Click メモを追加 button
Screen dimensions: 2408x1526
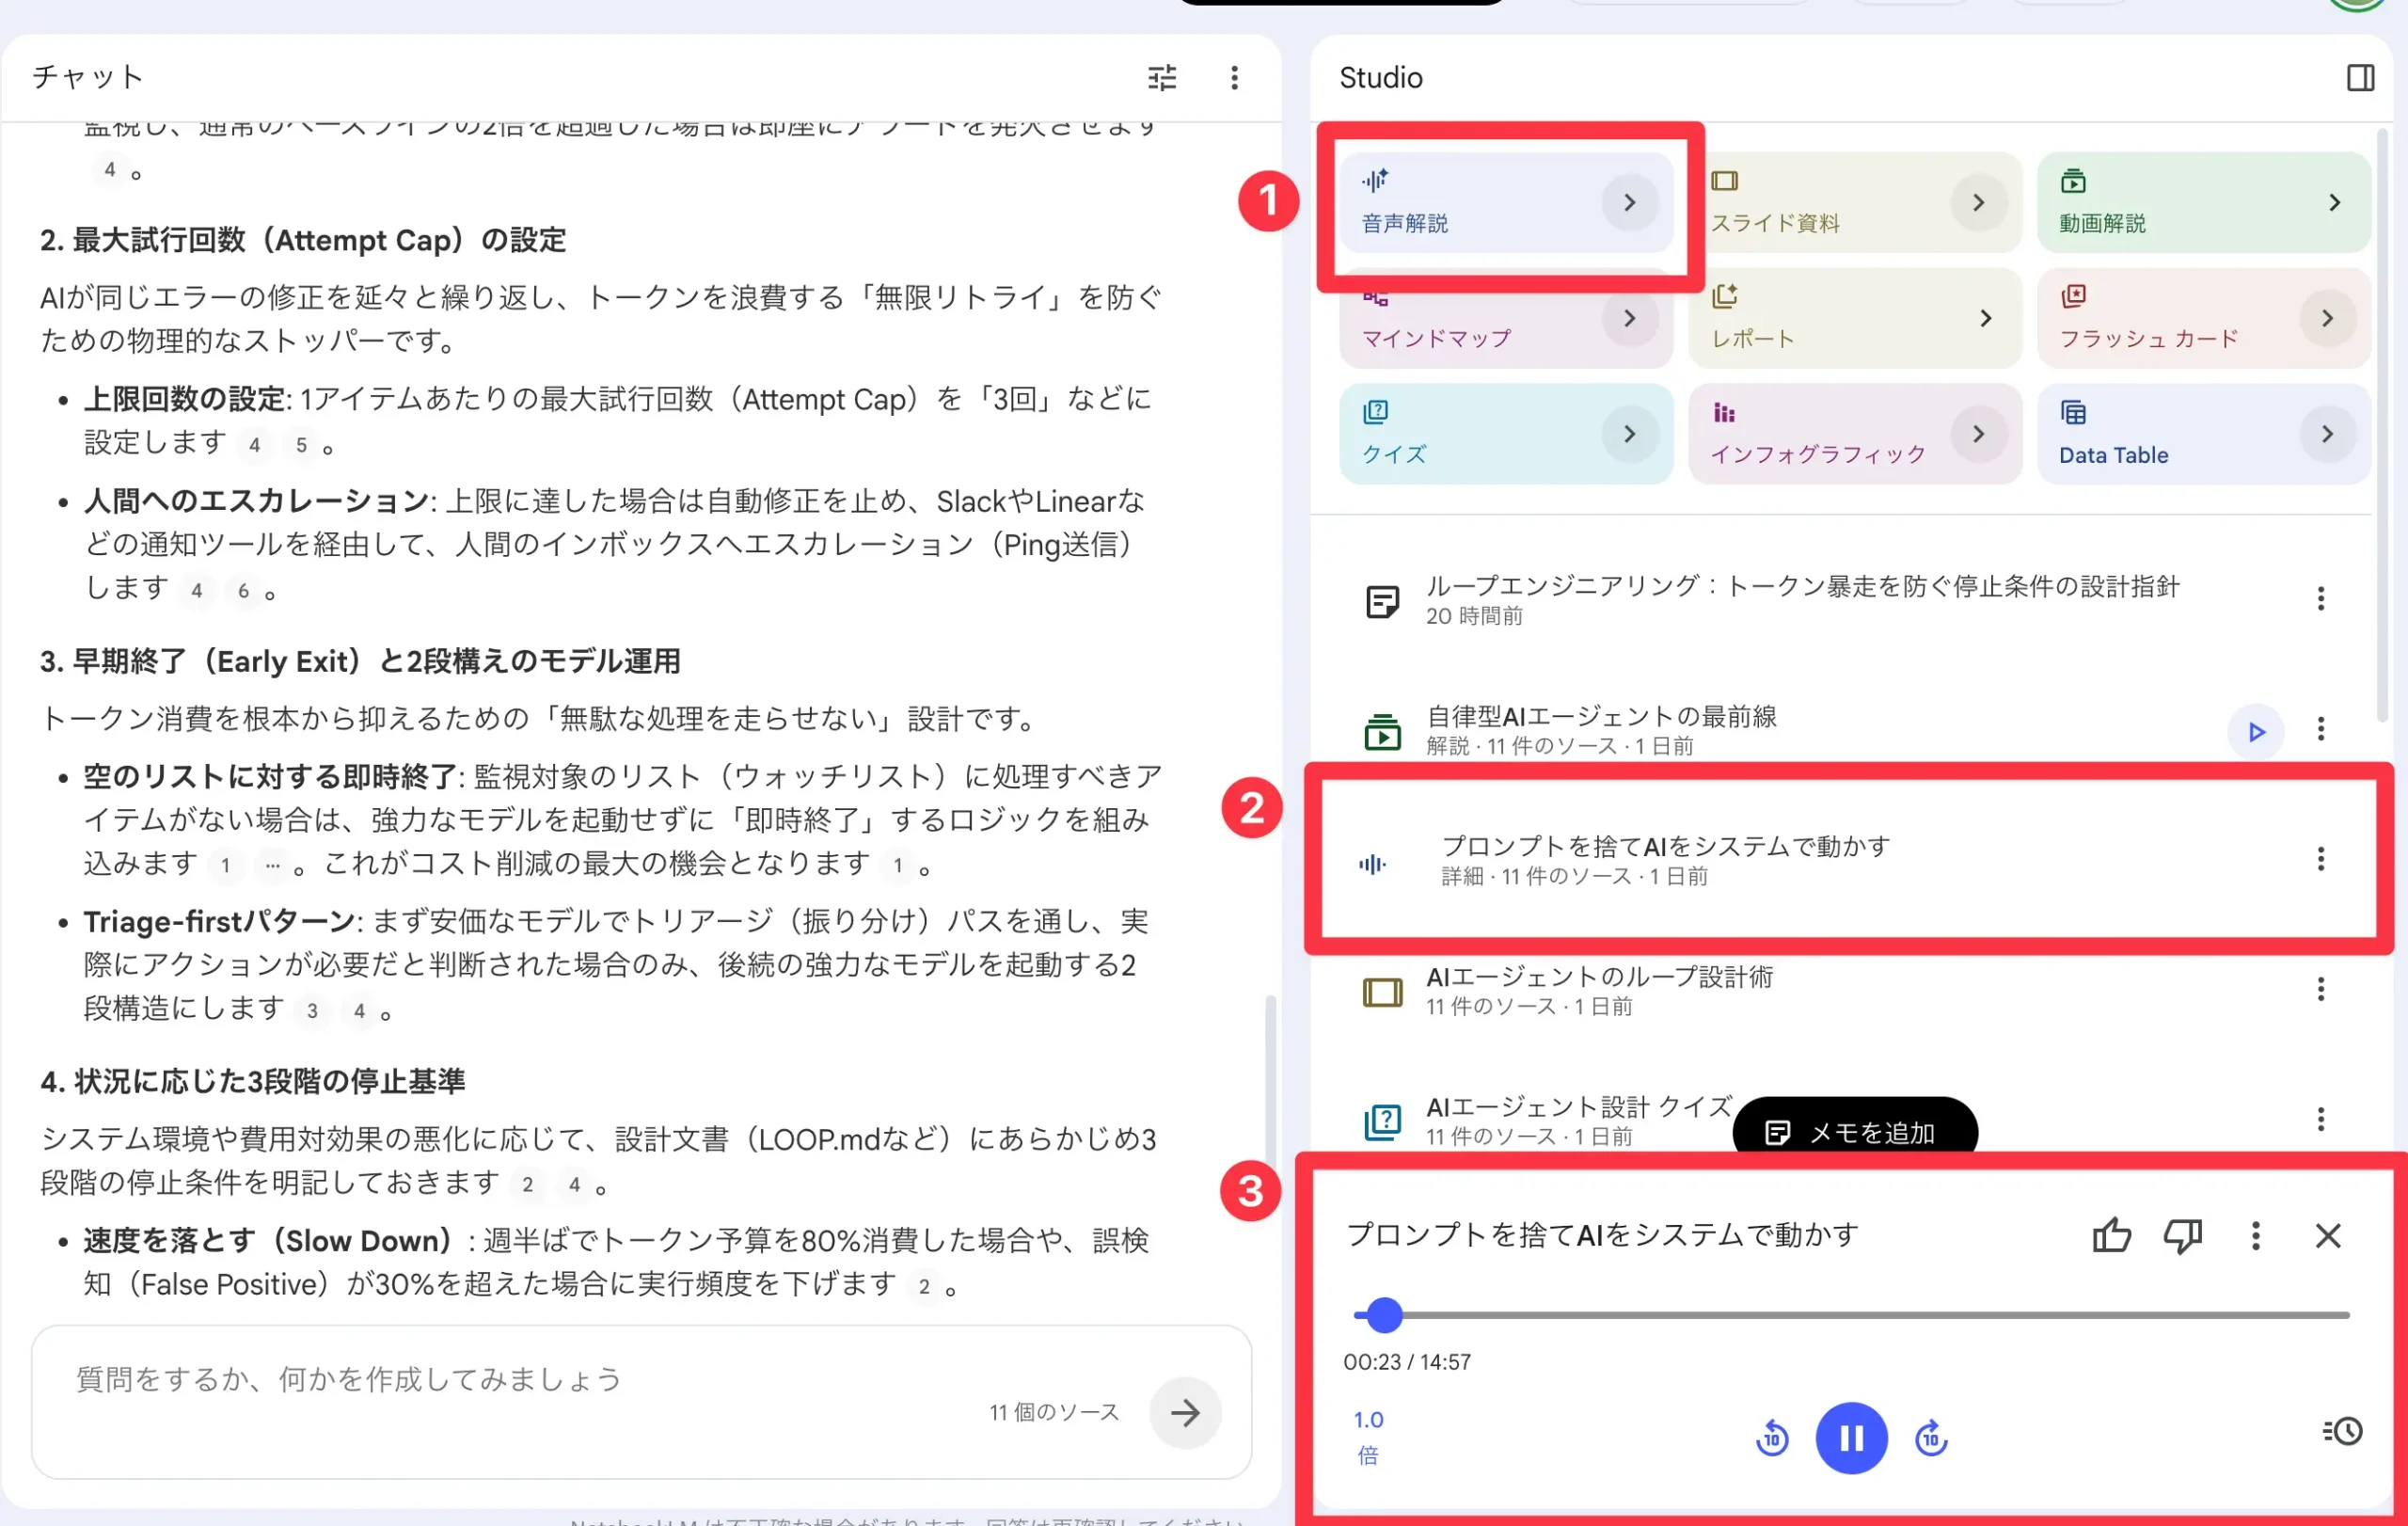1854,1131
